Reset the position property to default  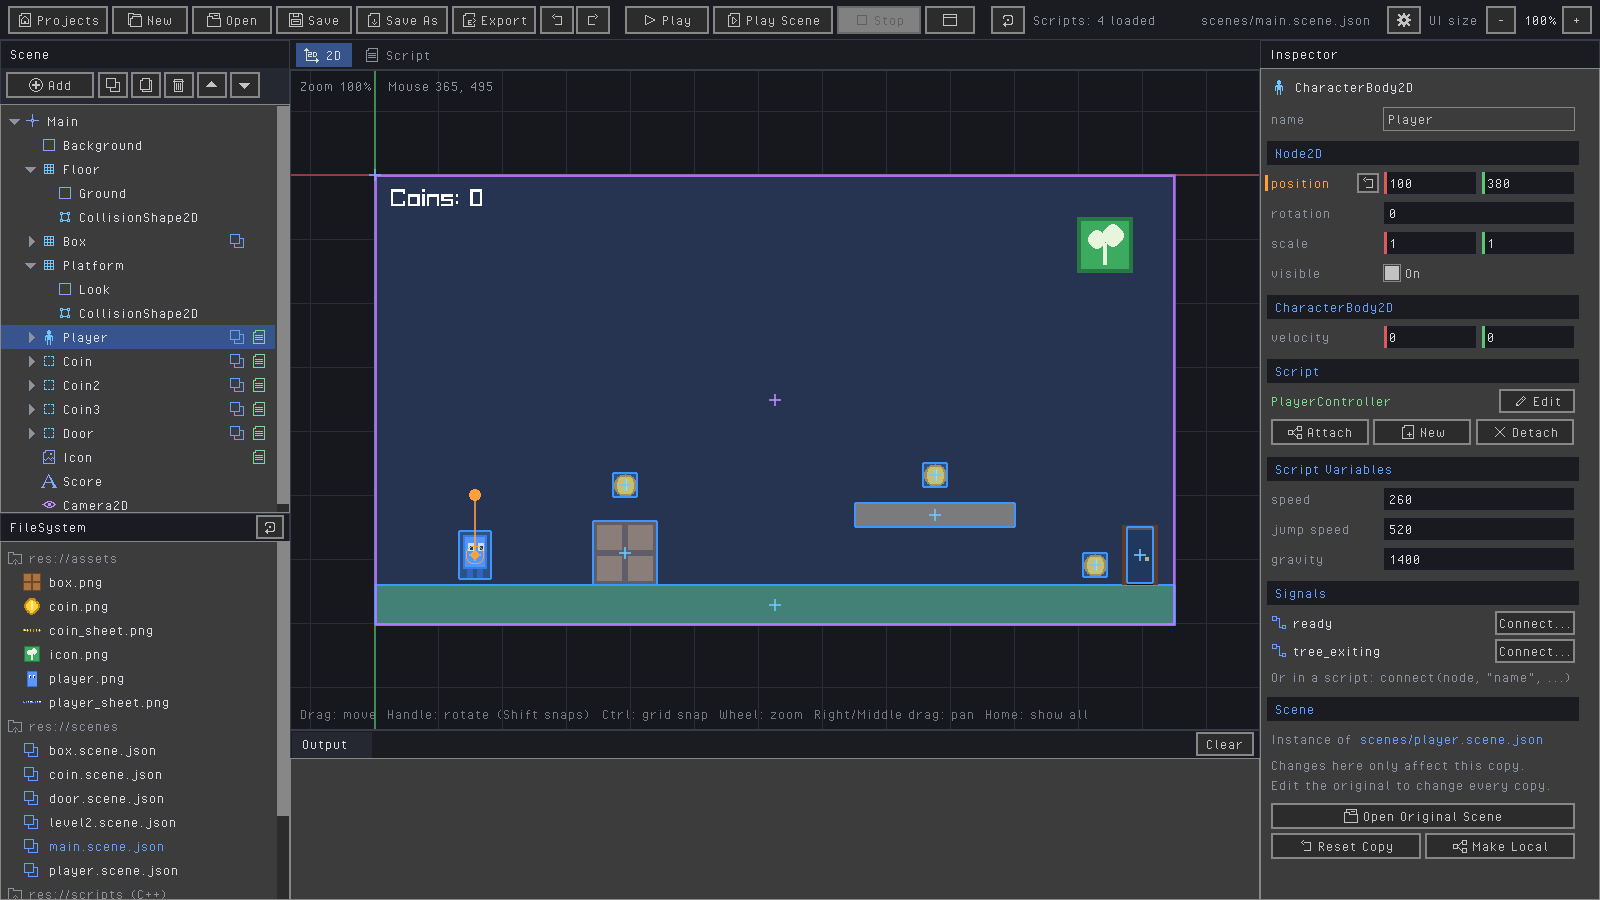(x=1368, y=183)
